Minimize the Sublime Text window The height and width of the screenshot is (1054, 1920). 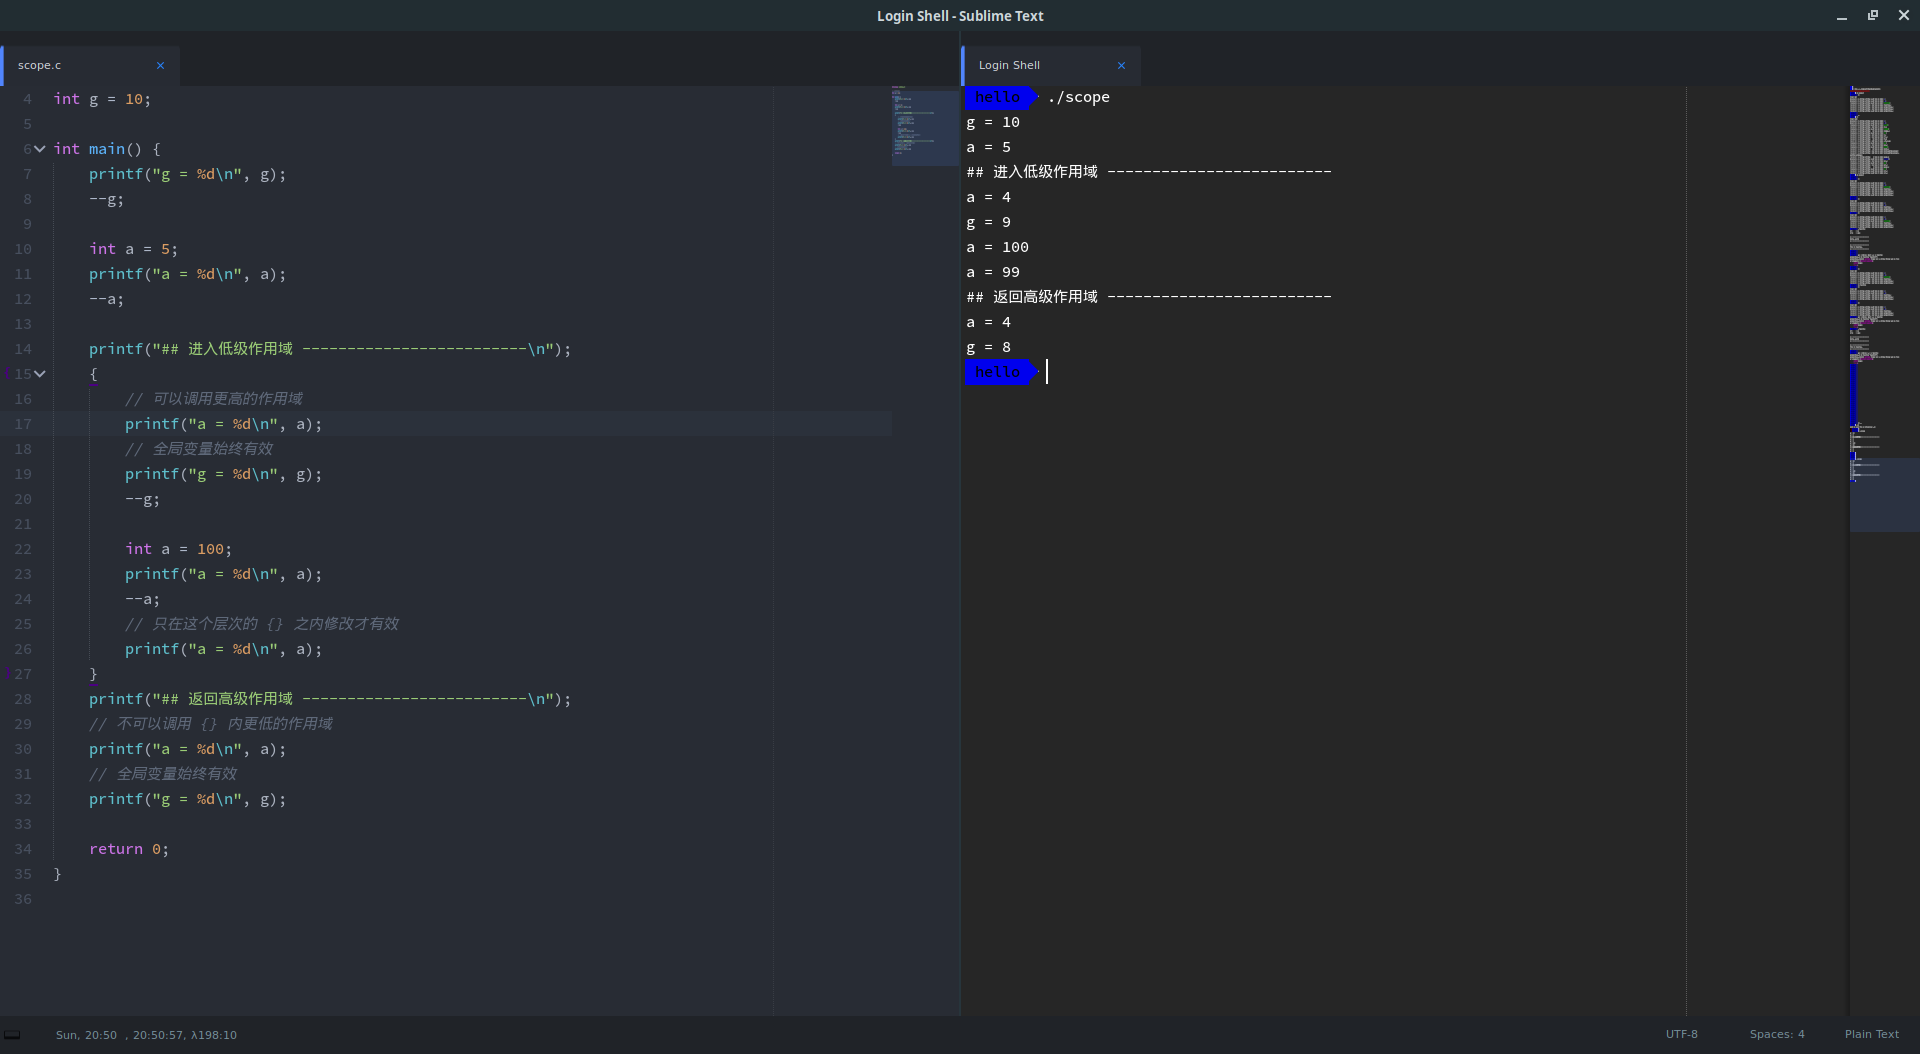tap(1841, 16)
